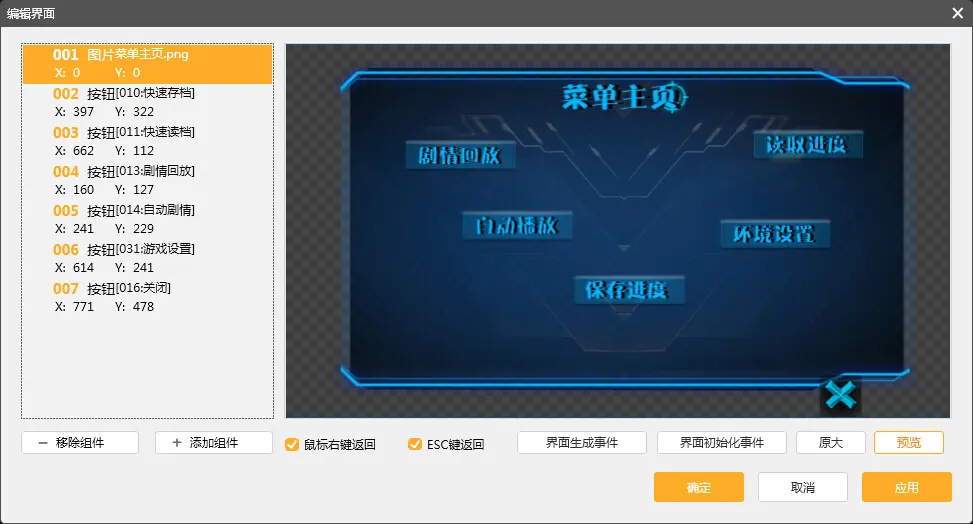973x524 pixels.
Task: Click the 读取进度 button in preview
Action: [x=807, y=145]
